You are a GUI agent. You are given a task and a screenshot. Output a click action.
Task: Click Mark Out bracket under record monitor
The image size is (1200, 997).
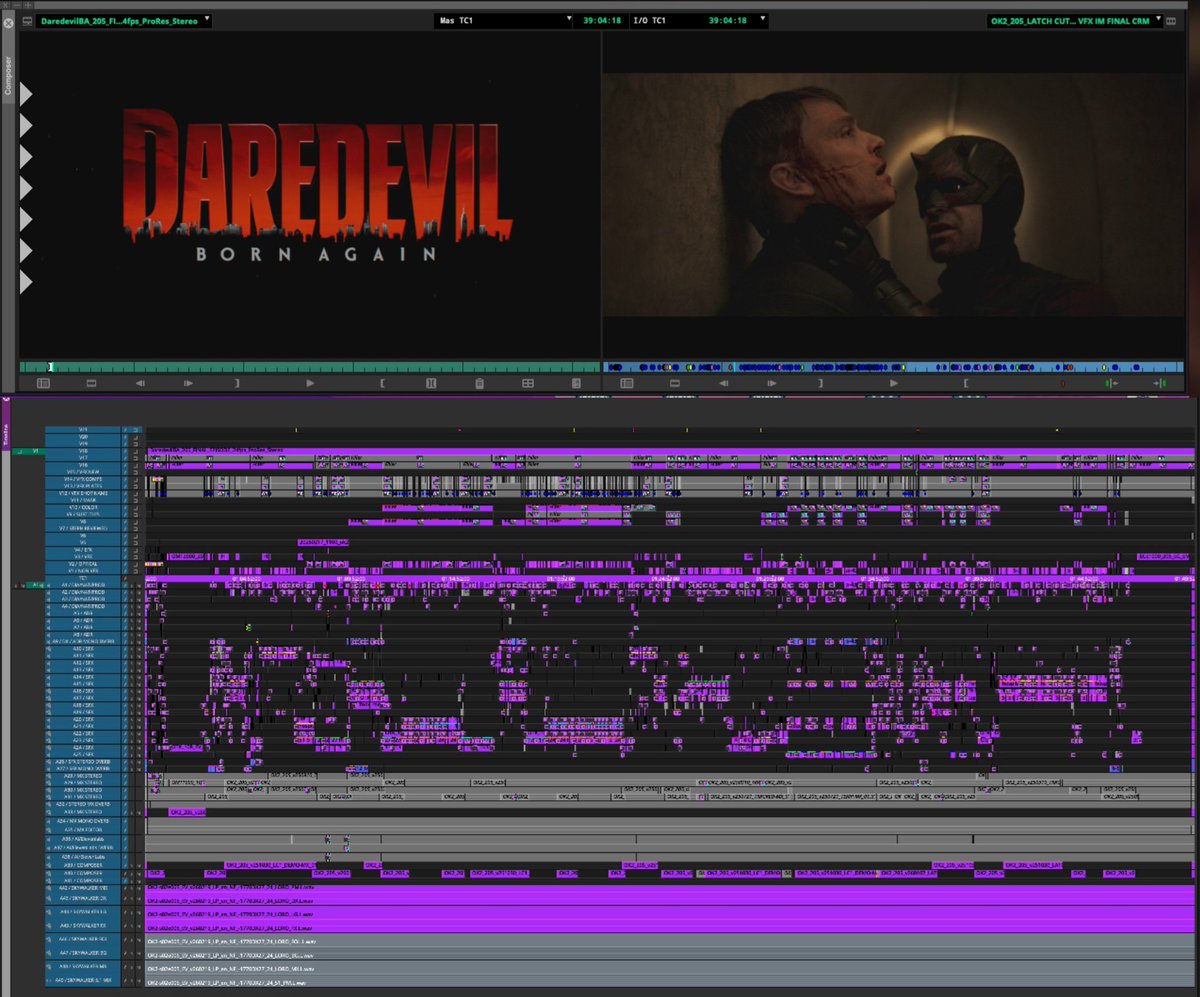tap(821, 383)
